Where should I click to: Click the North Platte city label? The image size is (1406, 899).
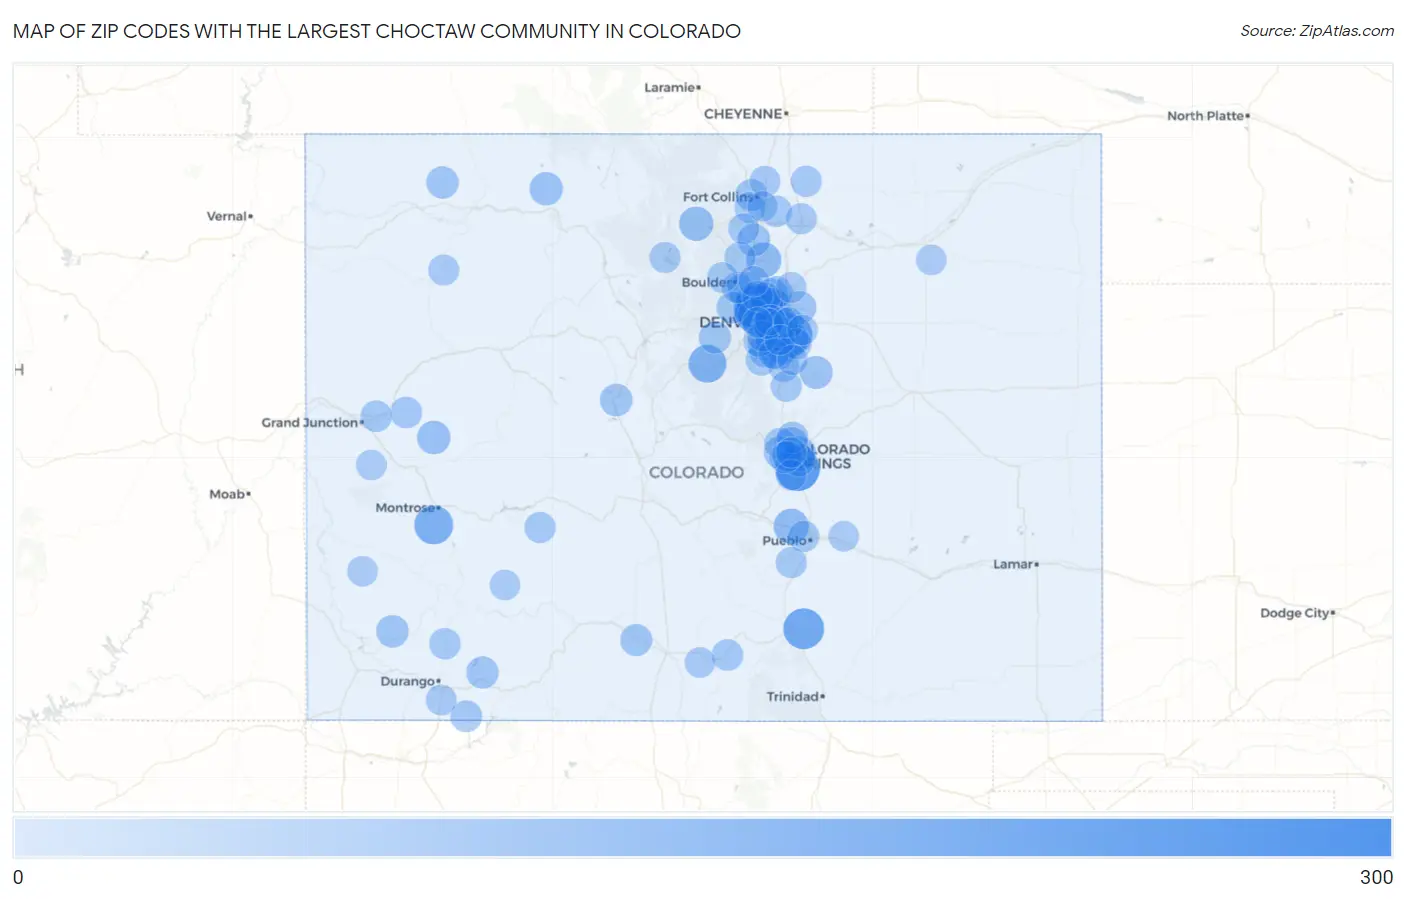(x=1208, y=116)
